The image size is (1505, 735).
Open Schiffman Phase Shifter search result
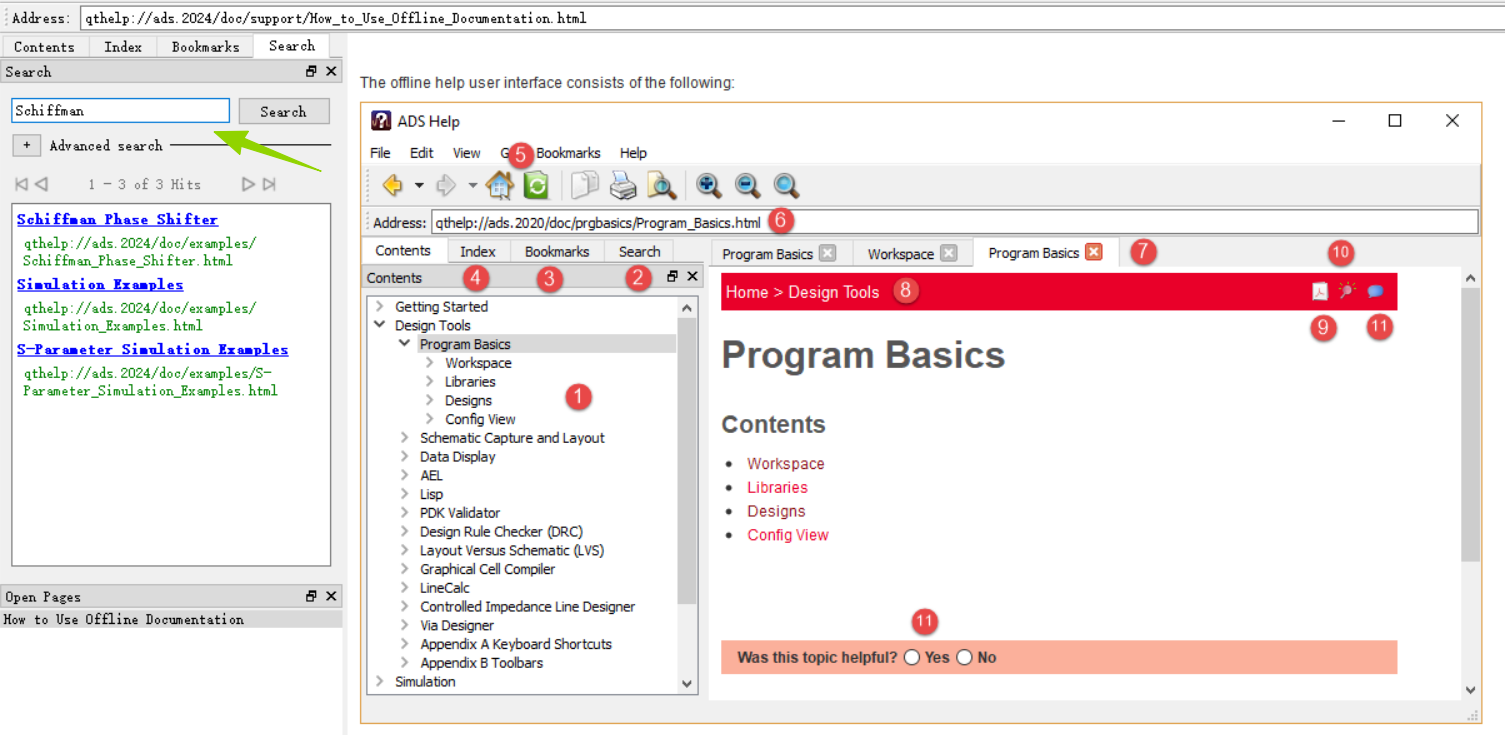pos(117,219)
